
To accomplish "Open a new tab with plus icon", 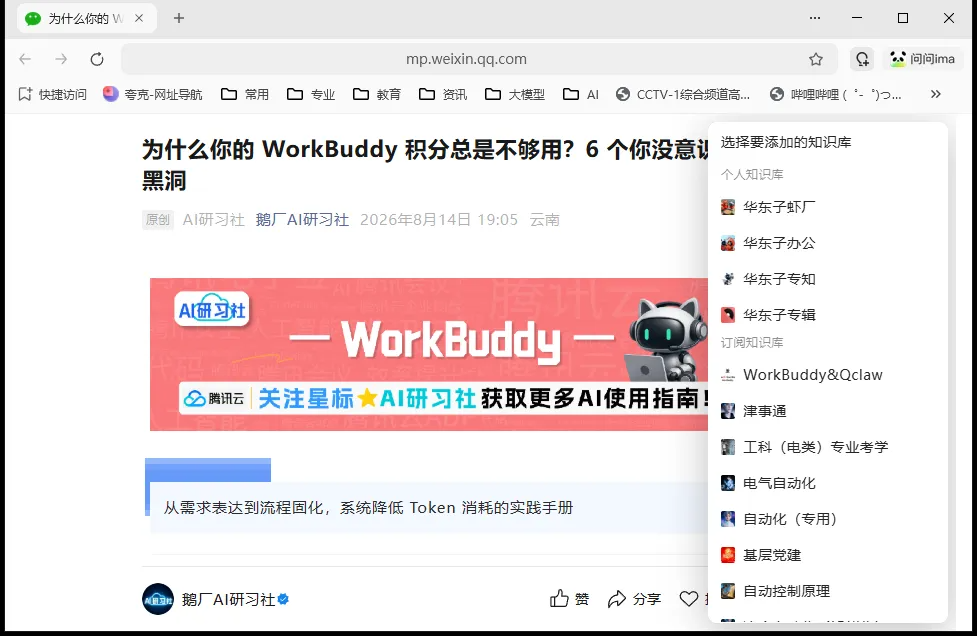I will [179, 18].
